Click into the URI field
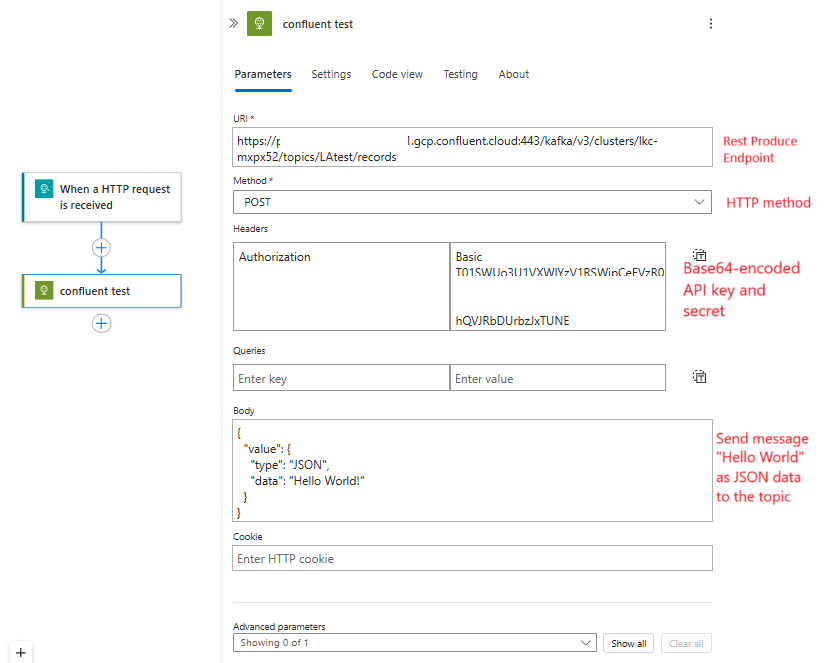 [x=472, y=147]
